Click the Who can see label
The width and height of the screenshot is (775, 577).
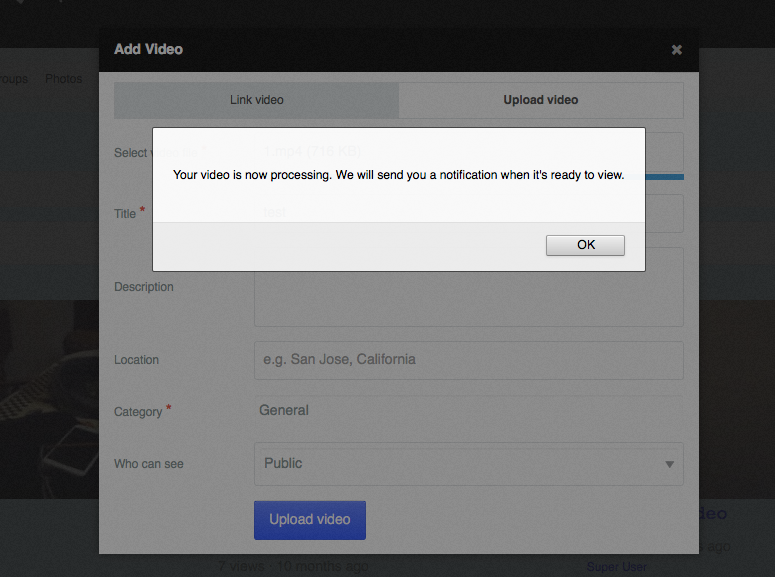[149, 464]
